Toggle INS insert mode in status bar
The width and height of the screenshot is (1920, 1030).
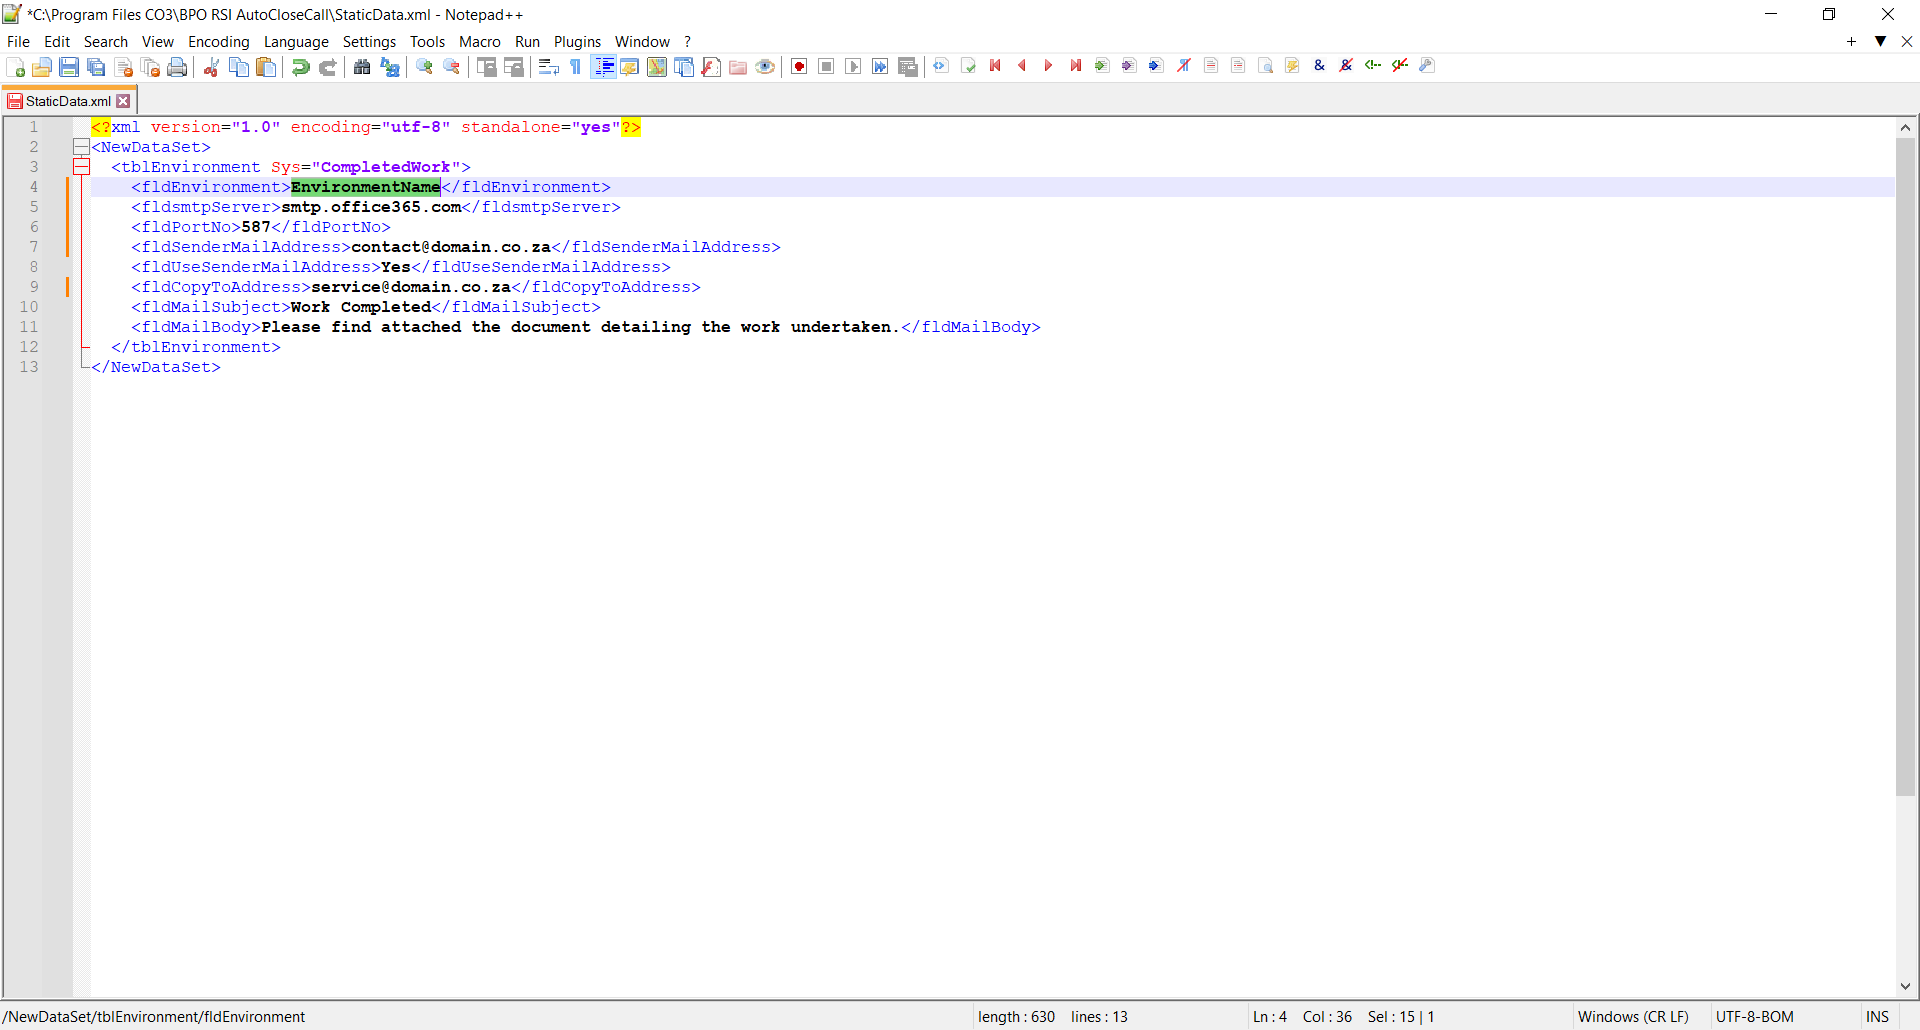[1877, 1017]
